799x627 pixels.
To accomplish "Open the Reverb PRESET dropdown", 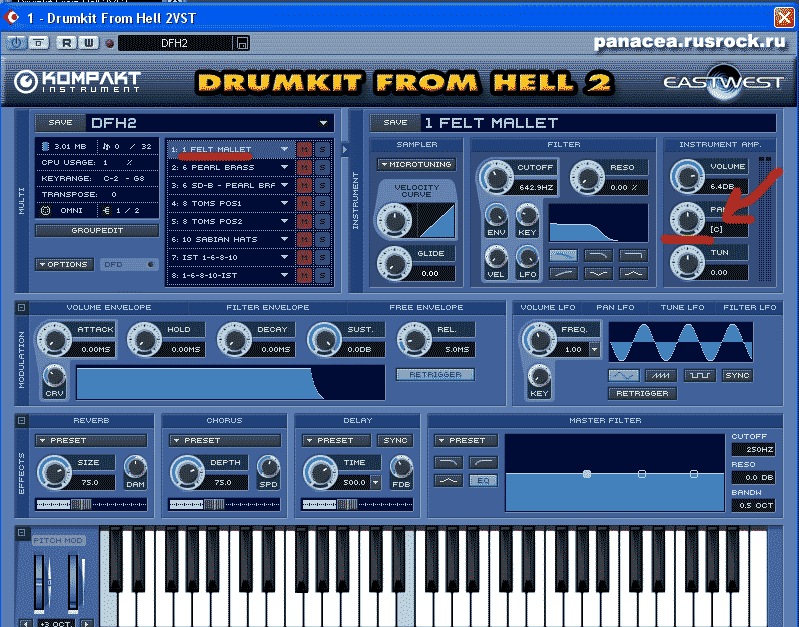I will pos(91,440).
